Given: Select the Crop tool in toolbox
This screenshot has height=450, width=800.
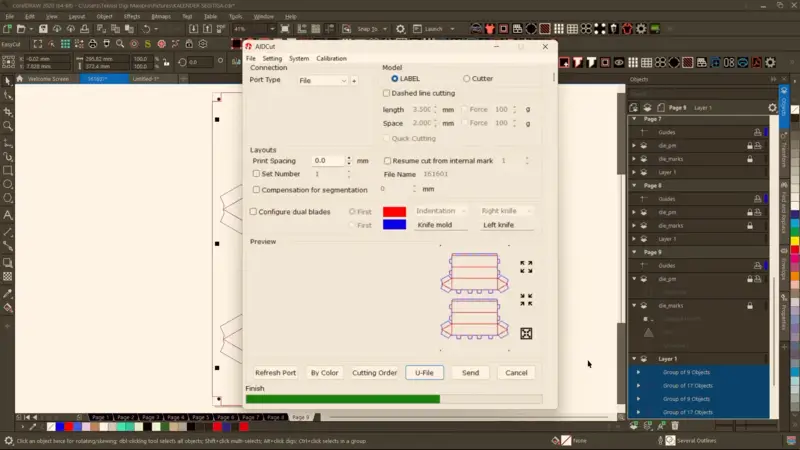Looking at the screenshot, I should point(8,111).
